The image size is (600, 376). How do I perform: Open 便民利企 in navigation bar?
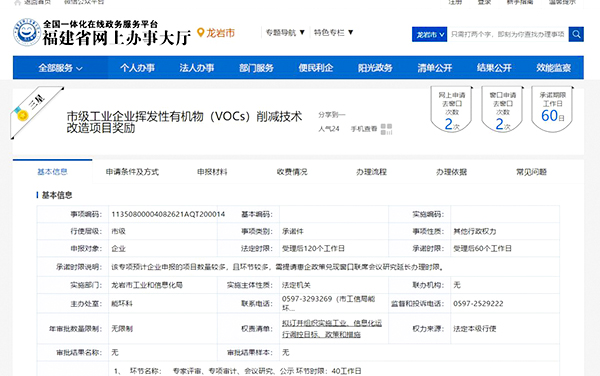pos(316,68)
